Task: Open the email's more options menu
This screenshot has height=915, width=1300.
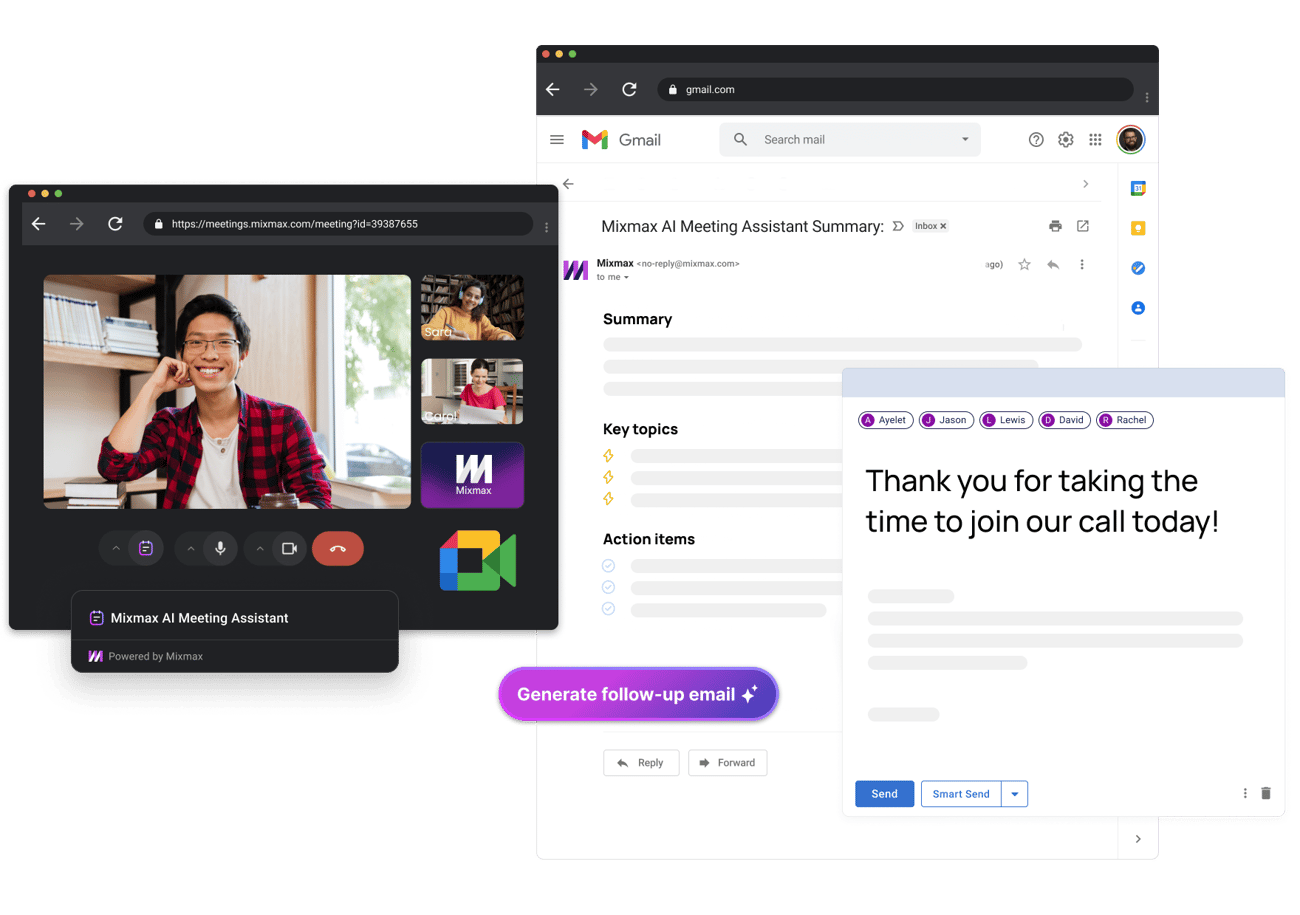Action: pyautogui.click(x=1082, y=265)
